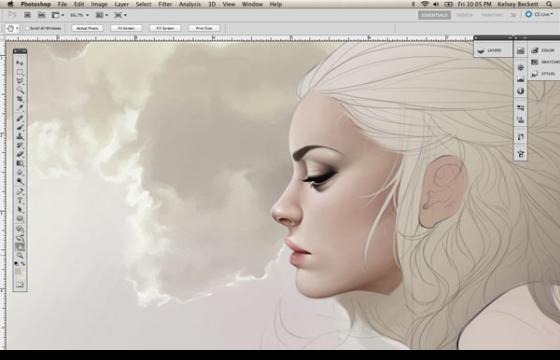Image resolution: width=560 pixels, height=360 pixels.
Task: Open the Edit menu
Action: pyautogui.click(x=79, y=4)
